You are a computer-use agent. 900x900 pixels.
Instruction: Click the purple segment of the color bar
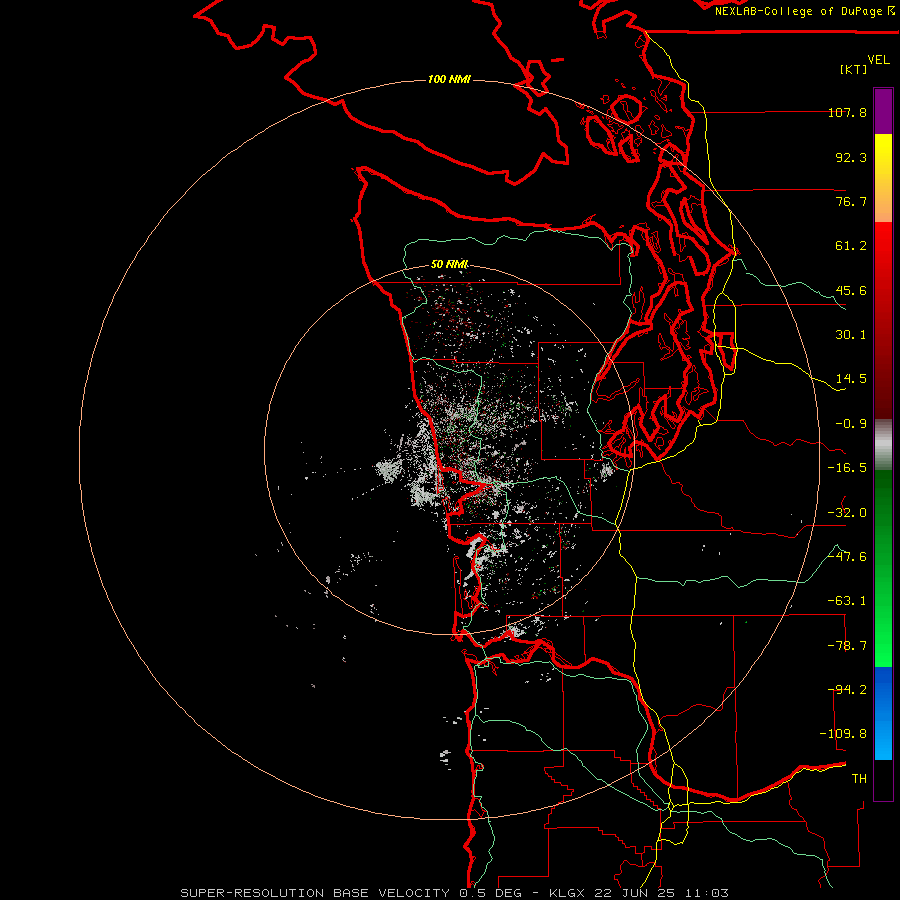point(883,111)
